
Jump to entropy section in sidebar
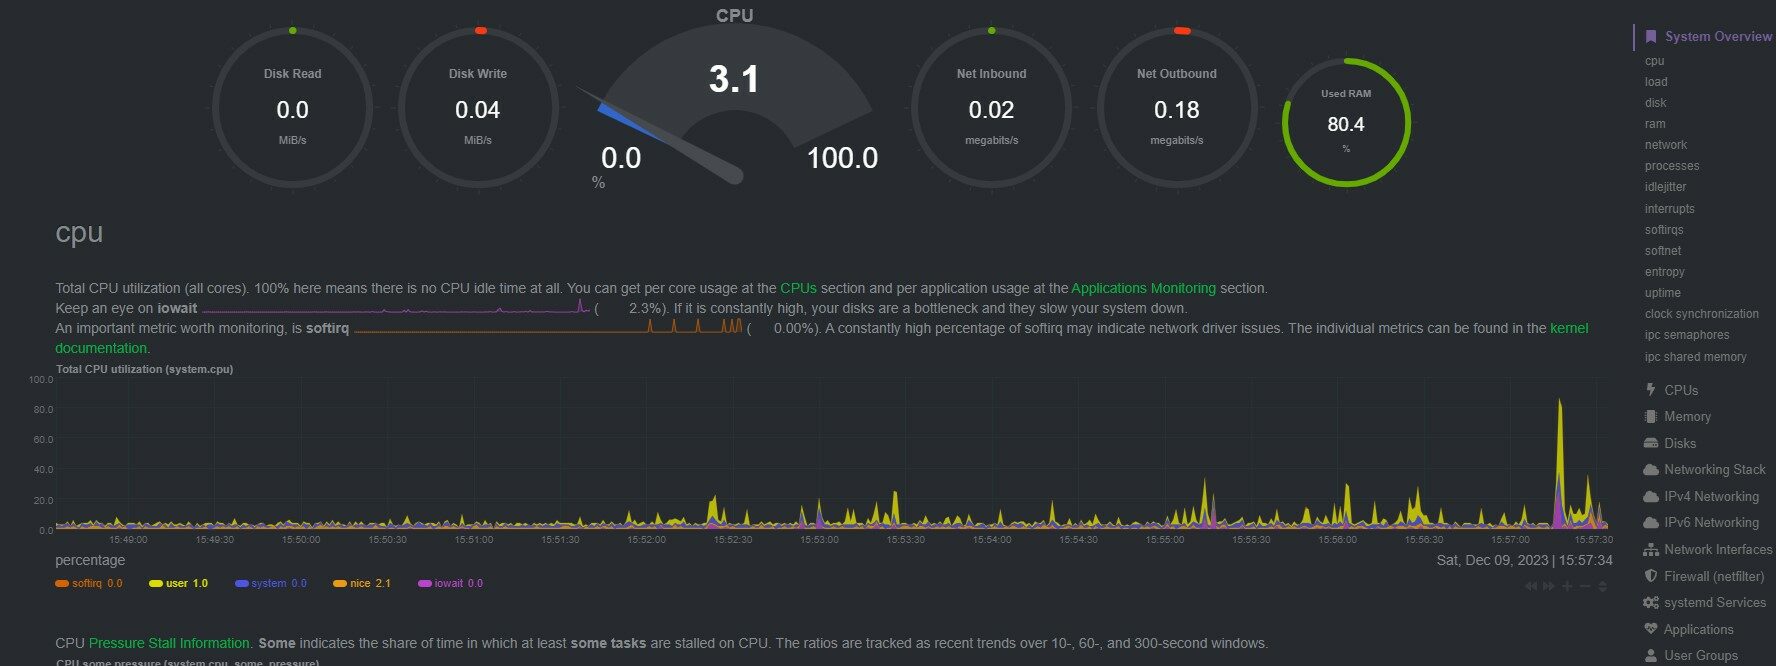(x=1665, y=272)
